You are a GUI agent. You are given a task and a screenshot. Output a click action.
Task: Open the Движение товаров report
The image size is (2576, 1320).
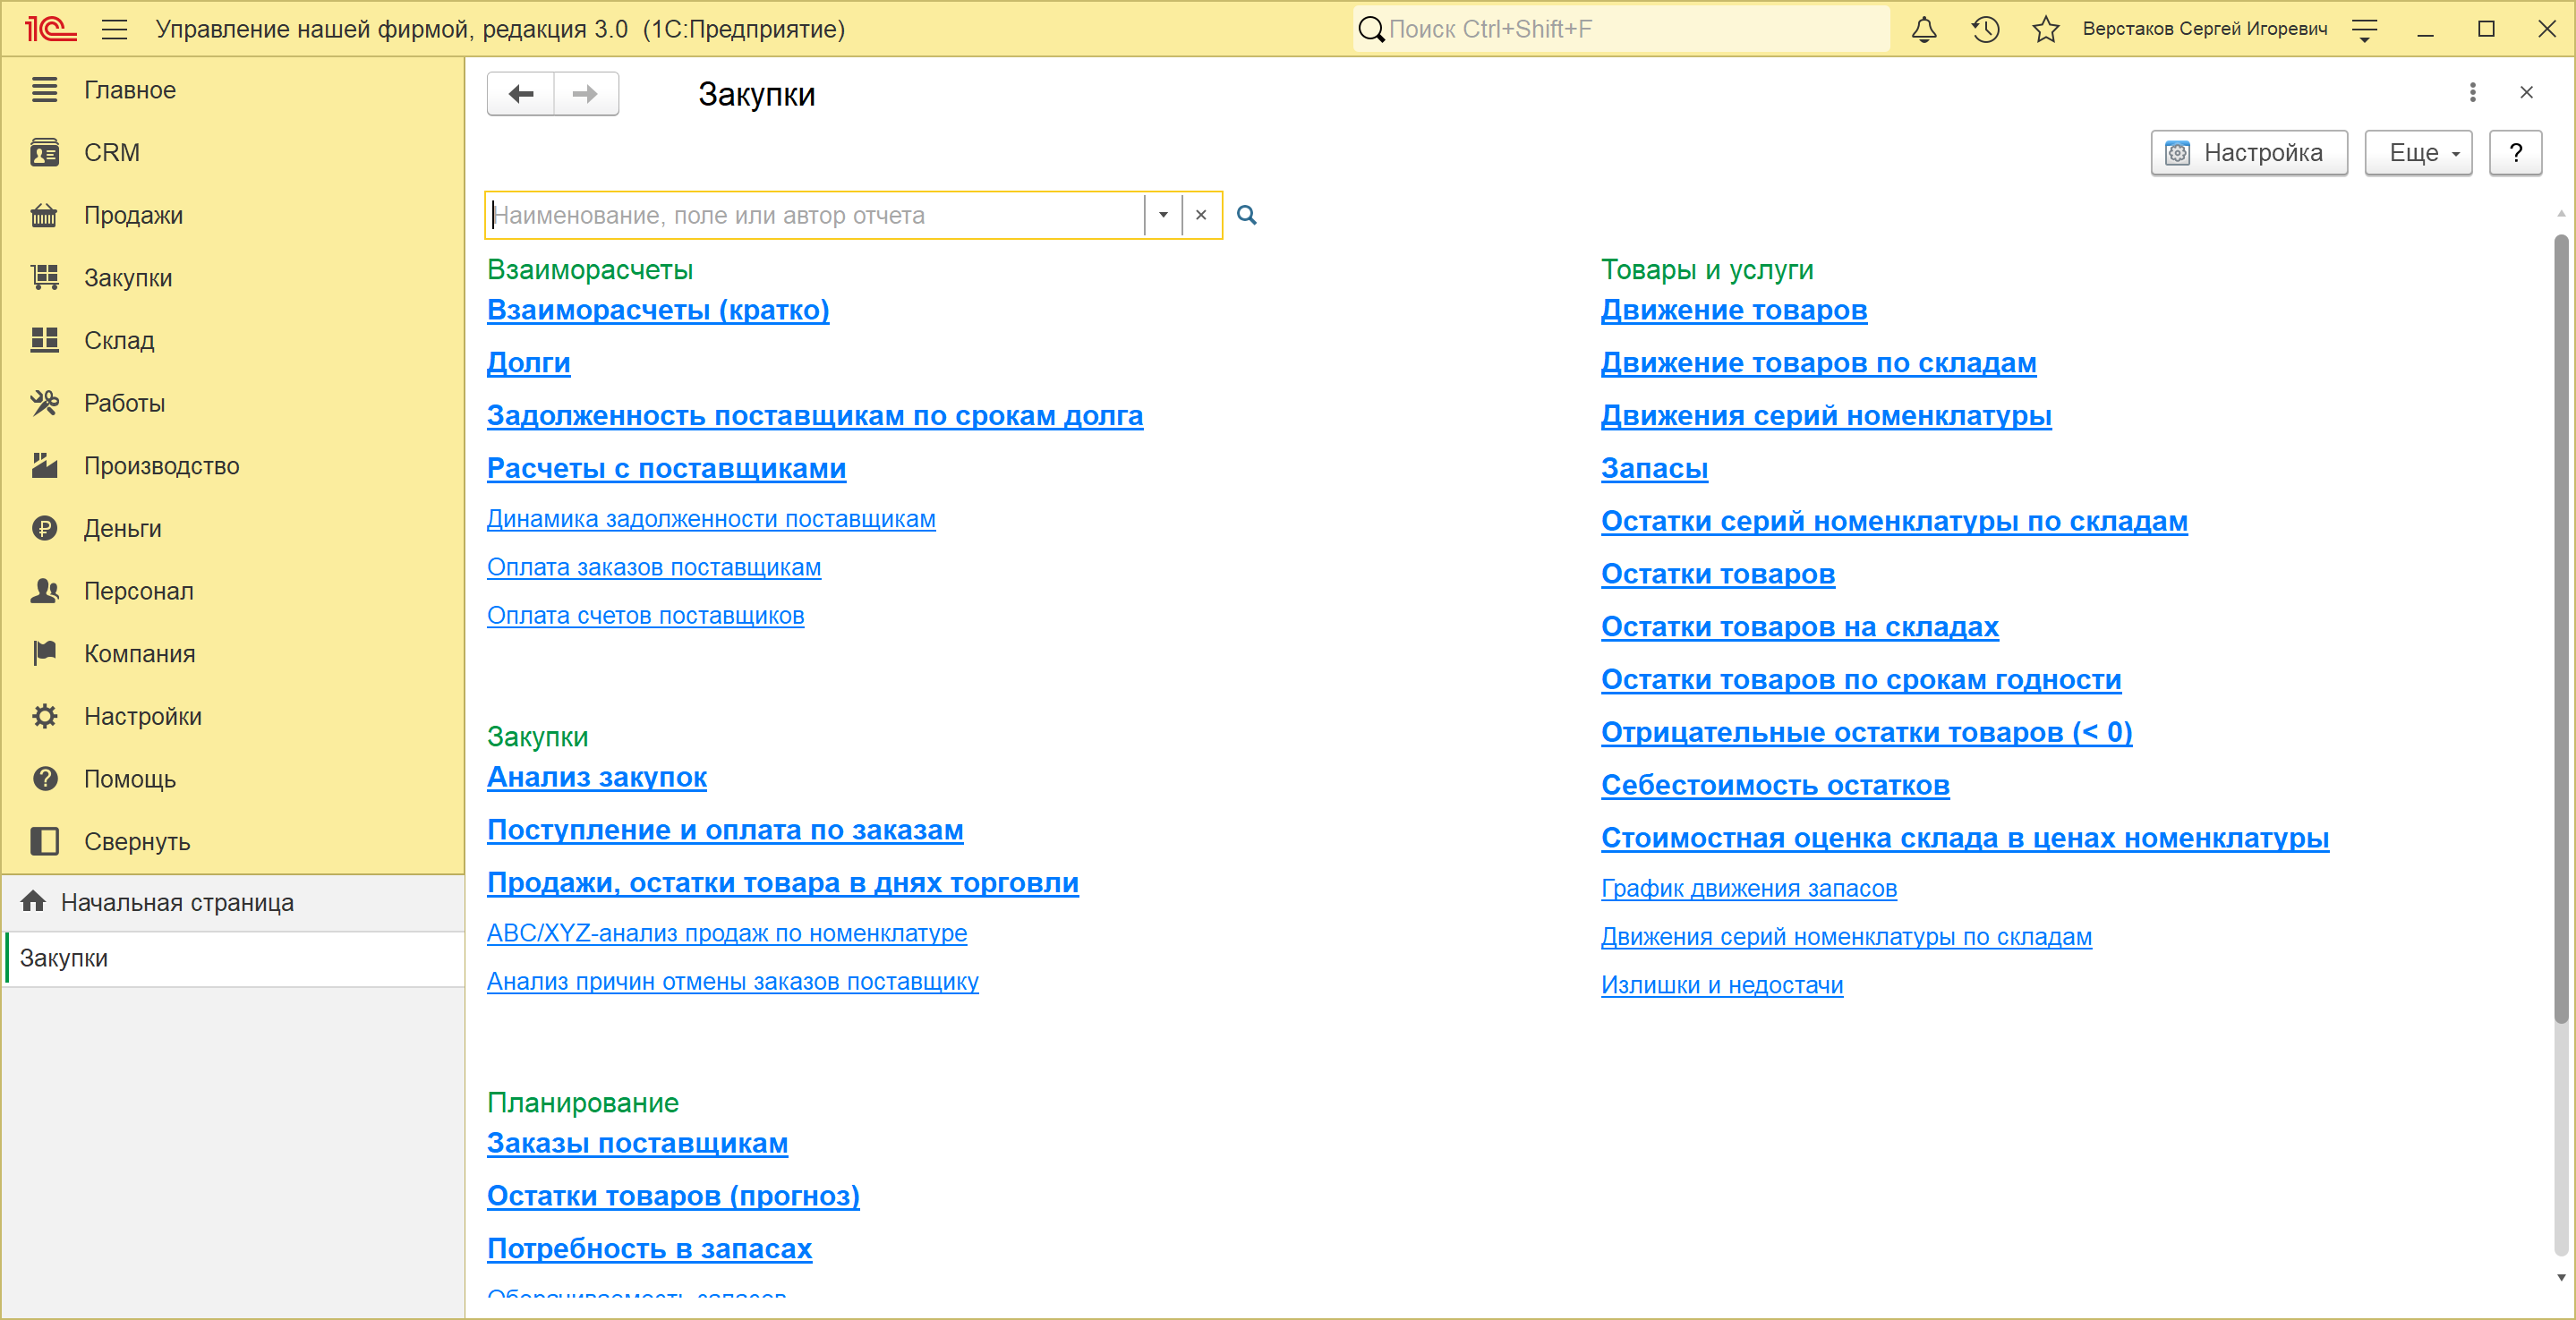coord(1734,310)
